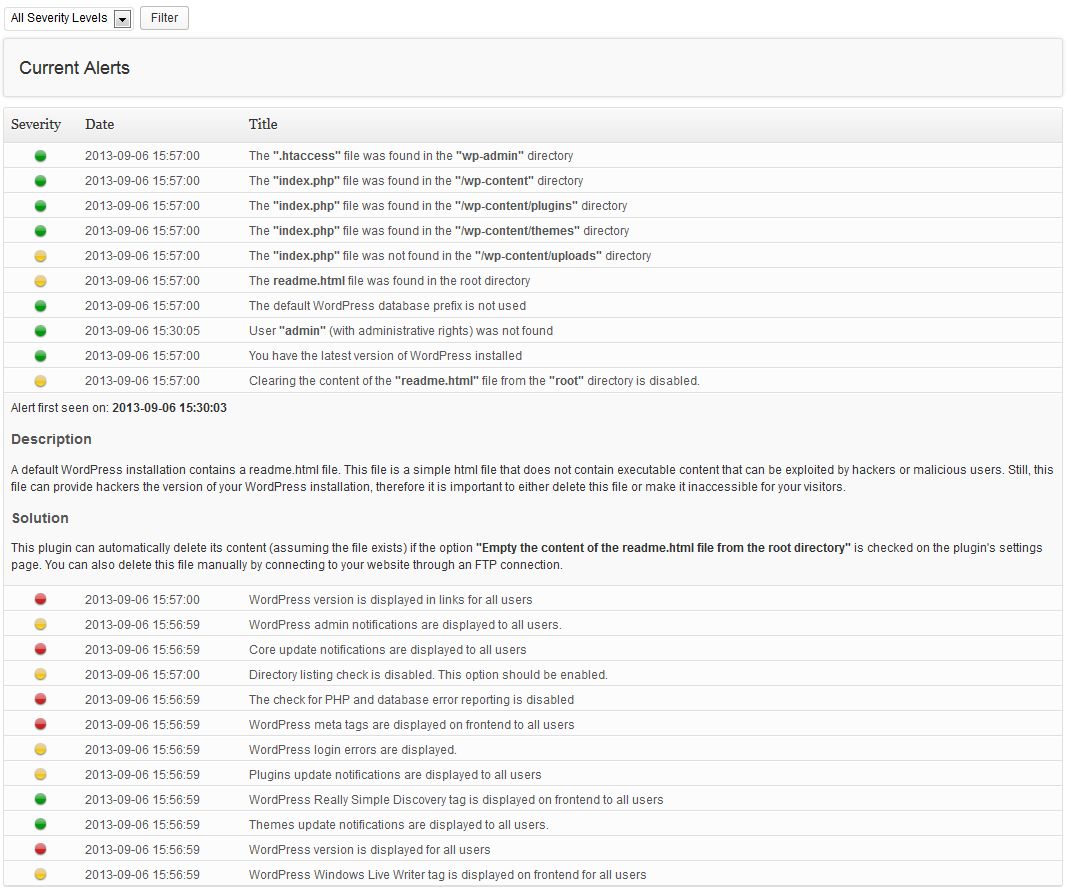The image size is (1067, 890).
Task: Open the 'User admin was not found' alert
Action: pyautogui.click(x=400, y=331)
